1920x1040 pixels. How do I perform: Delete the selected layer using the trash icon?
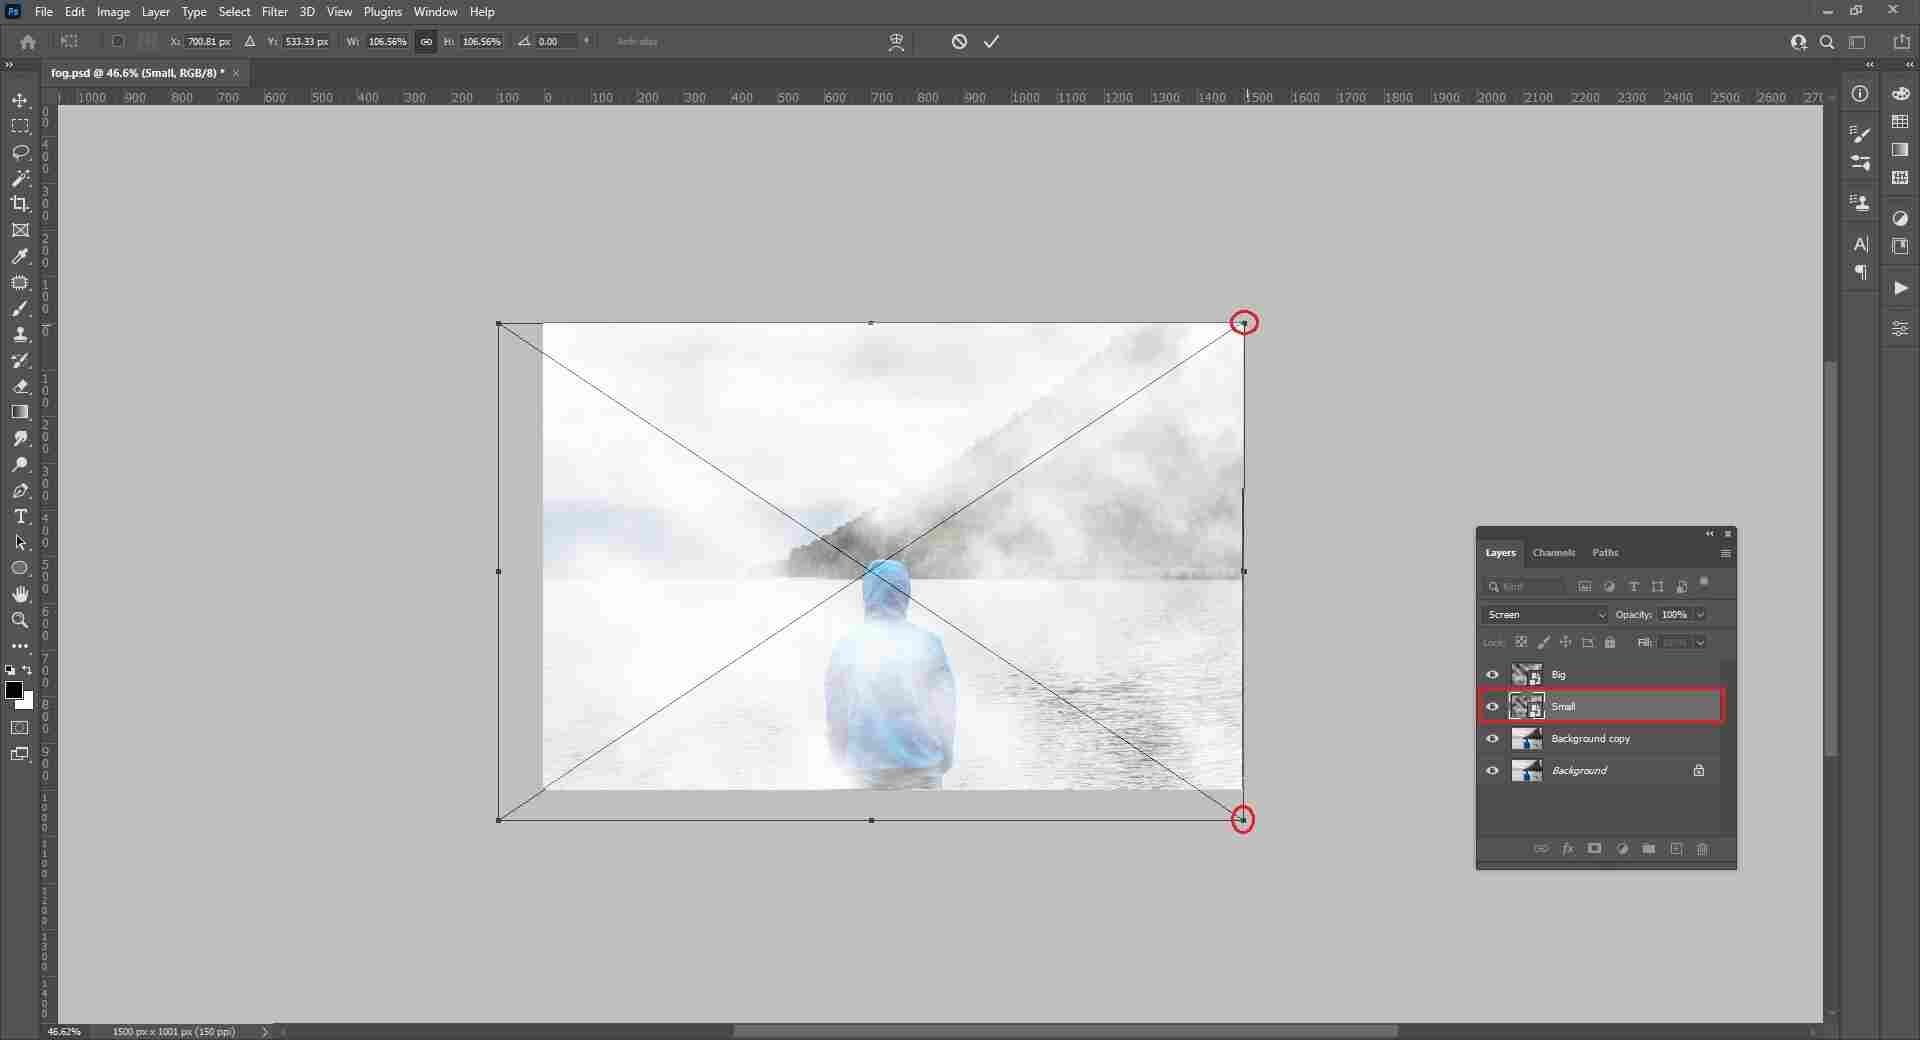tap(1703, 849)
